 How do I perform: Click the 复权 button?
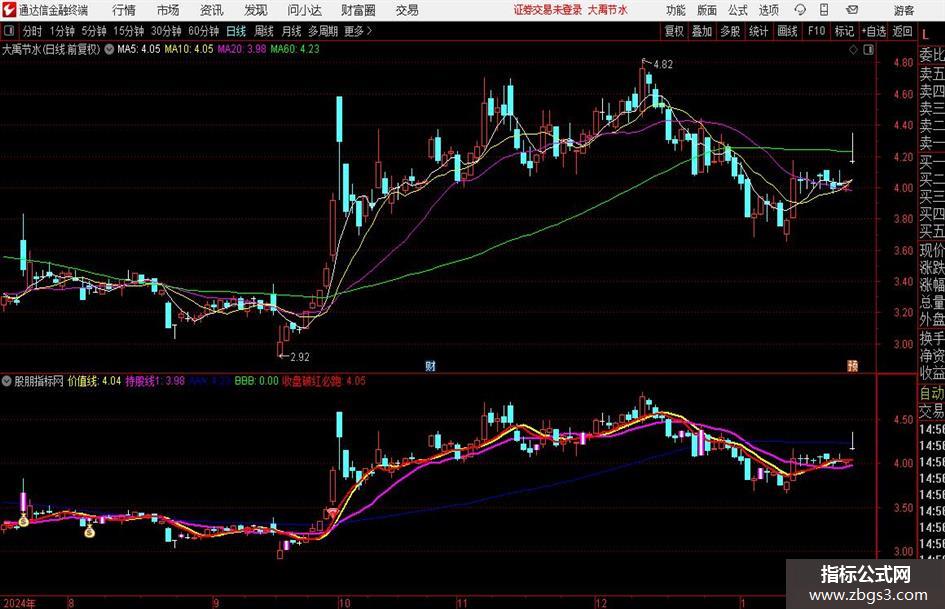(x=674, y=31)
